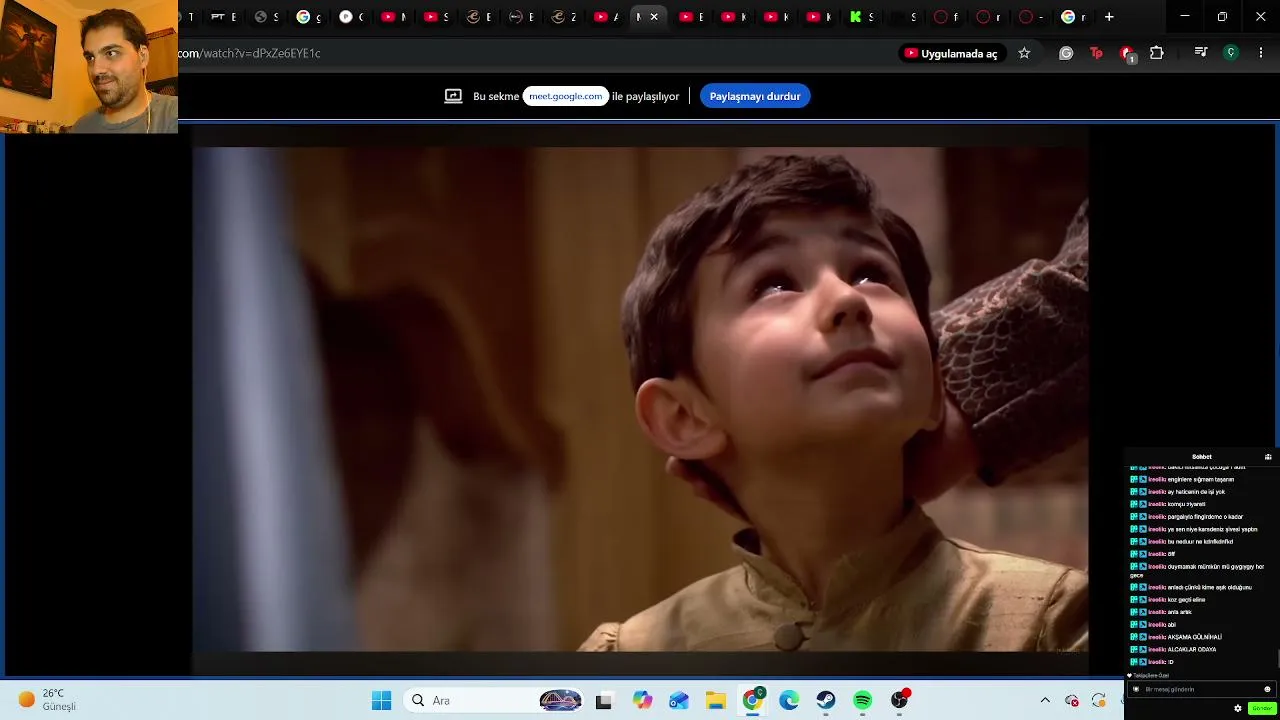The width and height of the screenshot is (1280, 720).
Task: Click 'Paylaşmayı durdur' to stop sharing
Action: 755,96
